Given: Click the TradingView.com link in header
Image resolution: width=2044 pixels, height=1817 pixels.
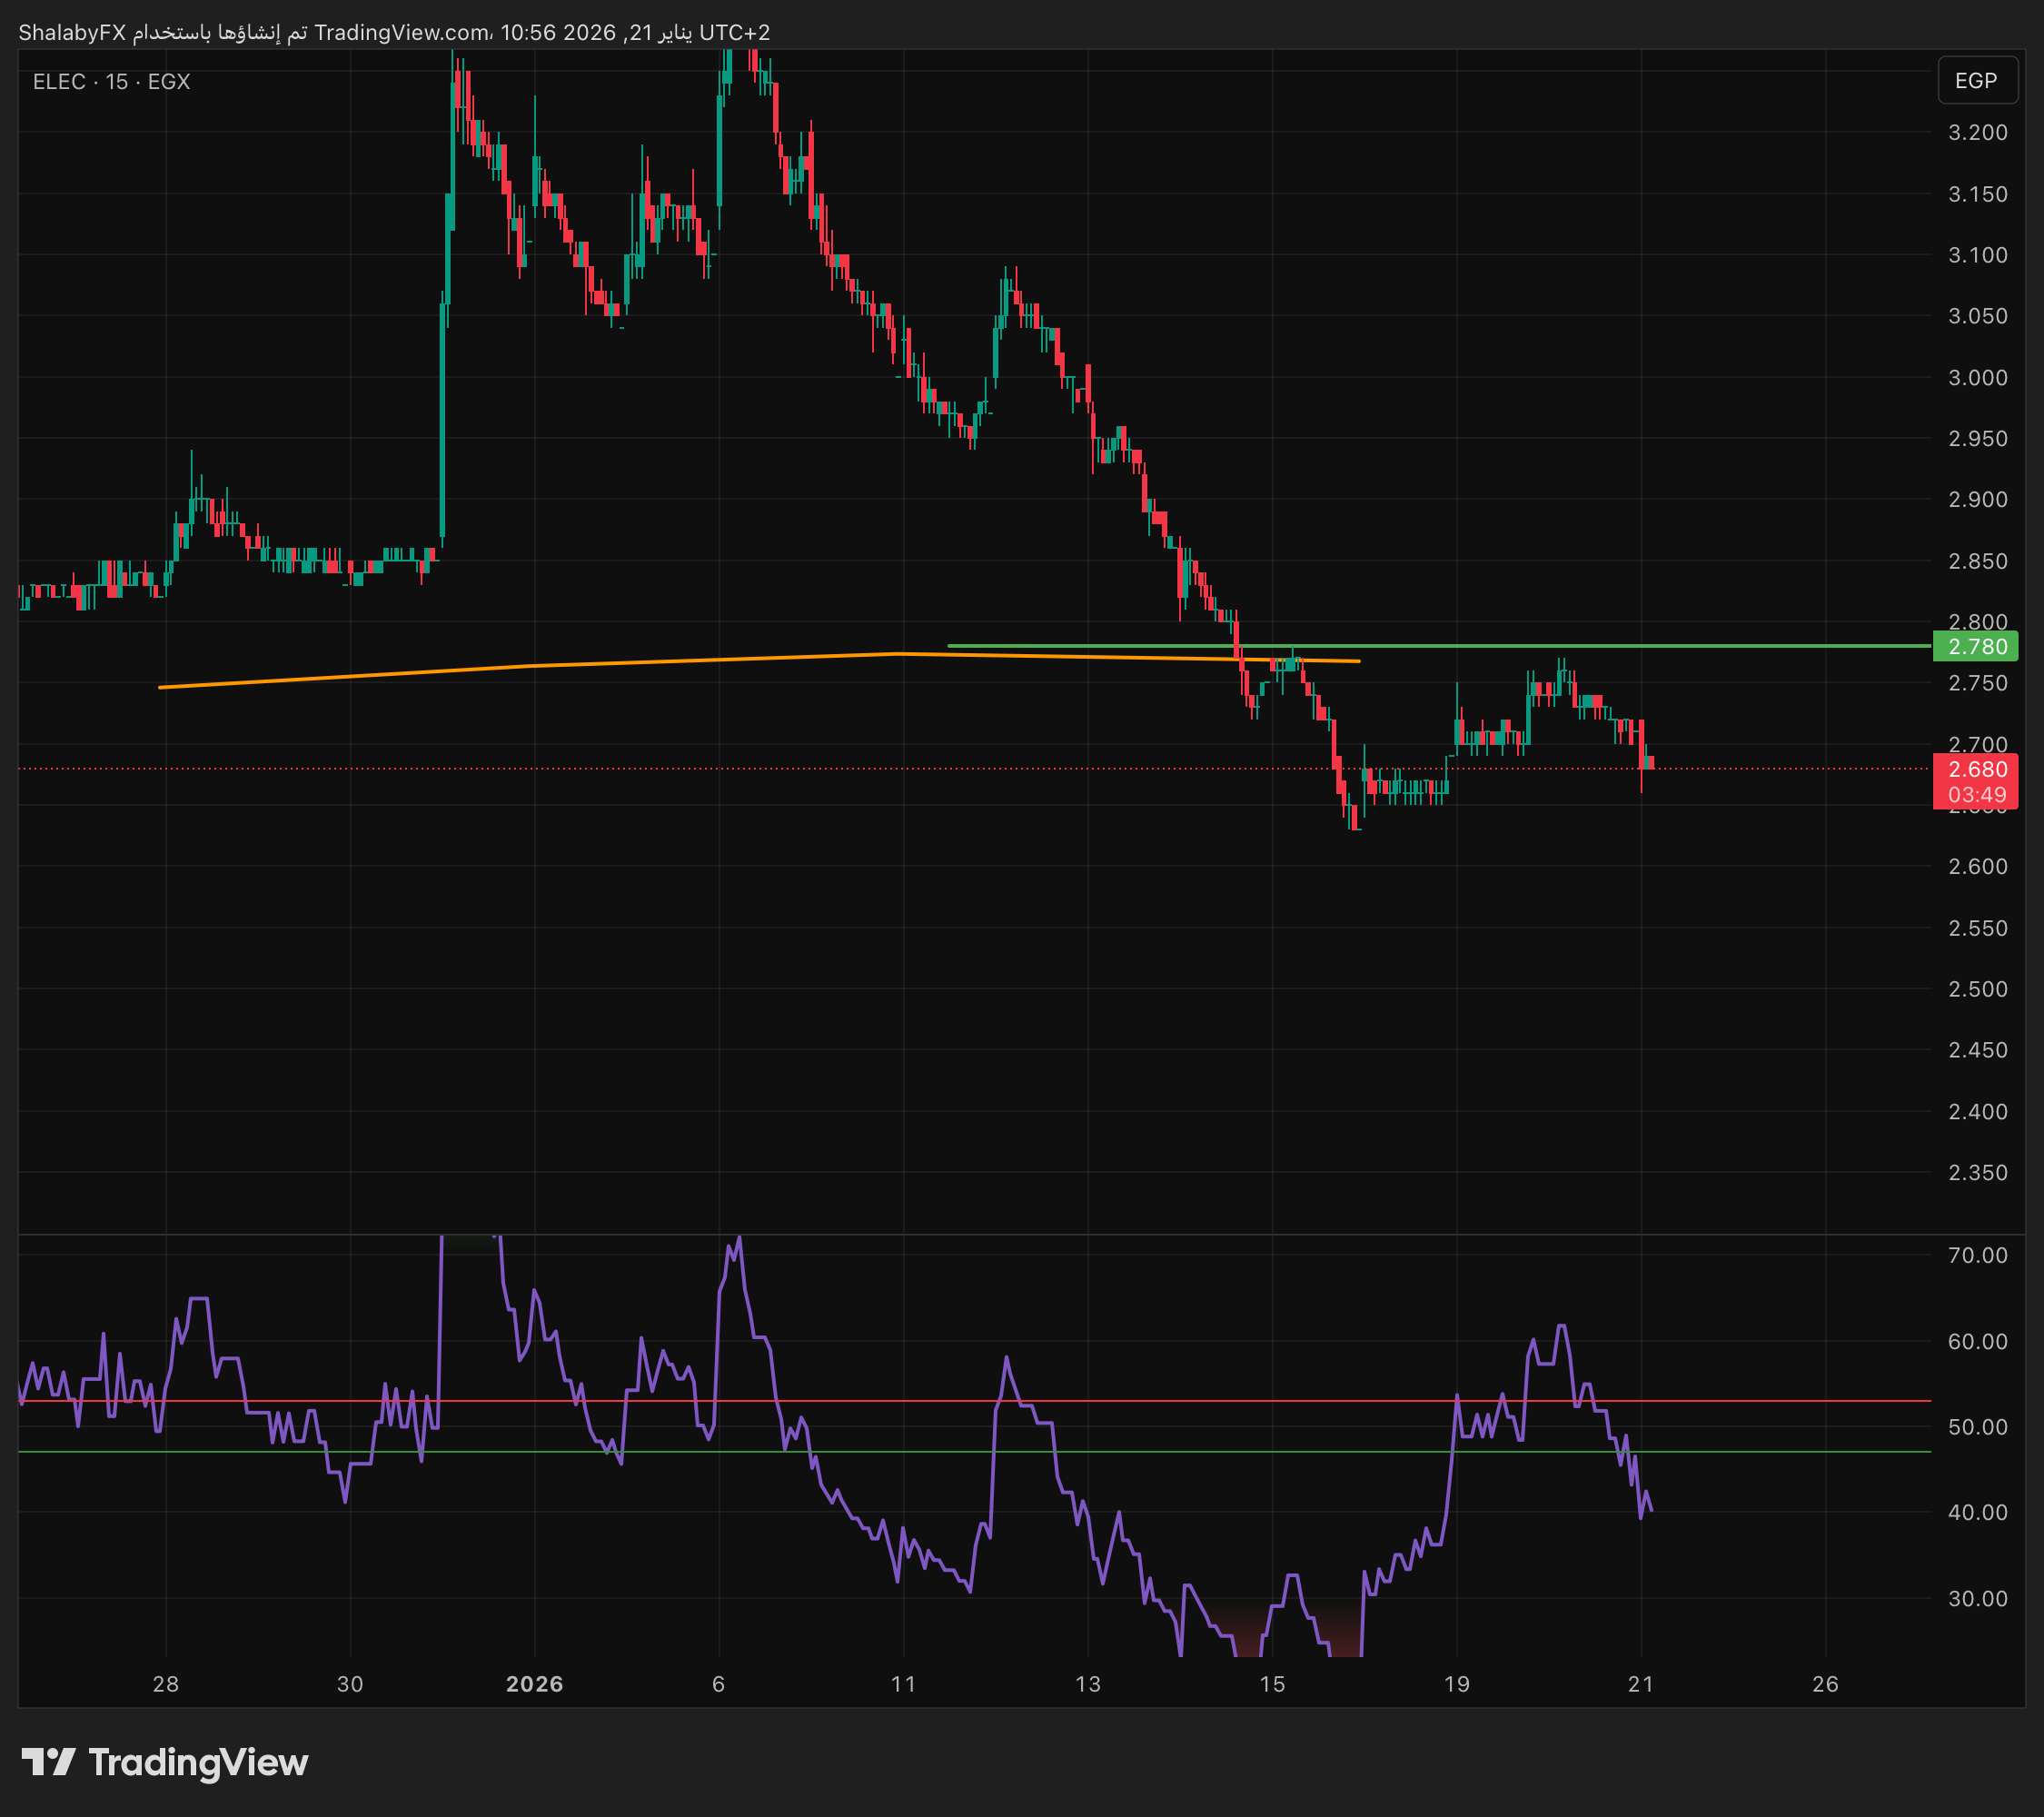Looking at the screenshot, I should pos(400,32).
